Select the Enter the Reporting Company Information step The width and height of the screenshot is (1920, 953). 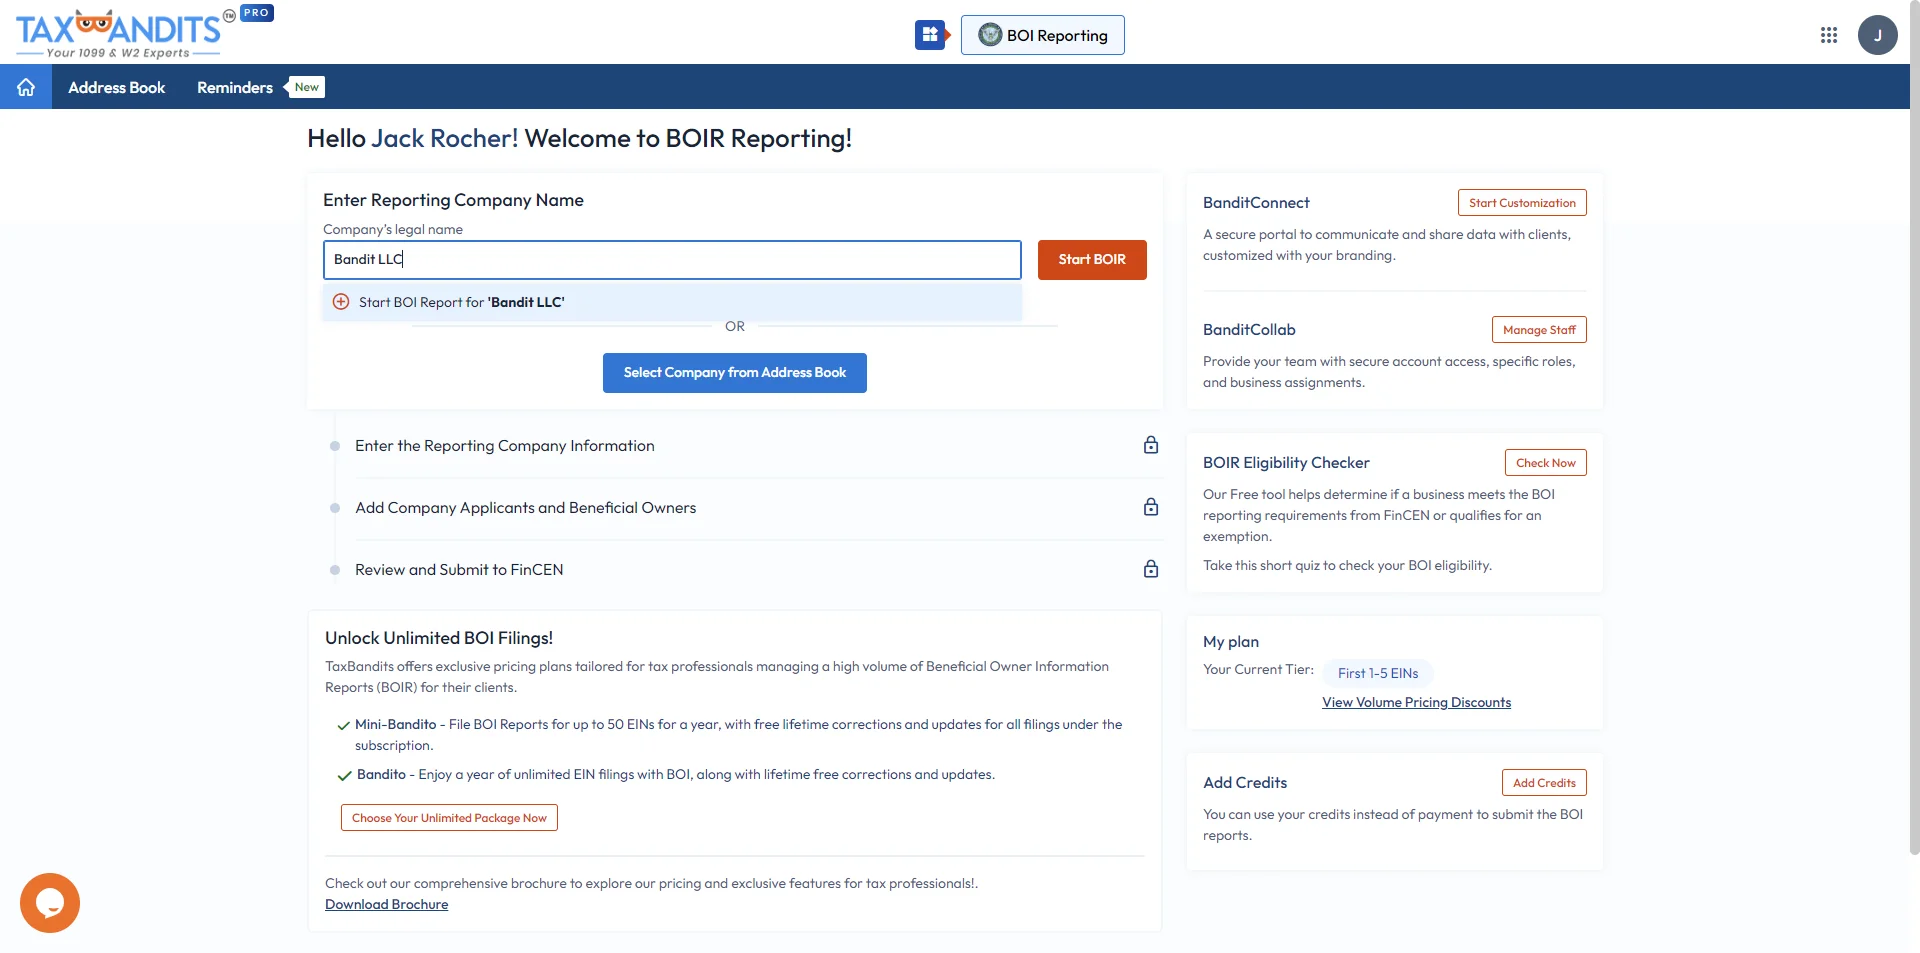coord(505,446)
